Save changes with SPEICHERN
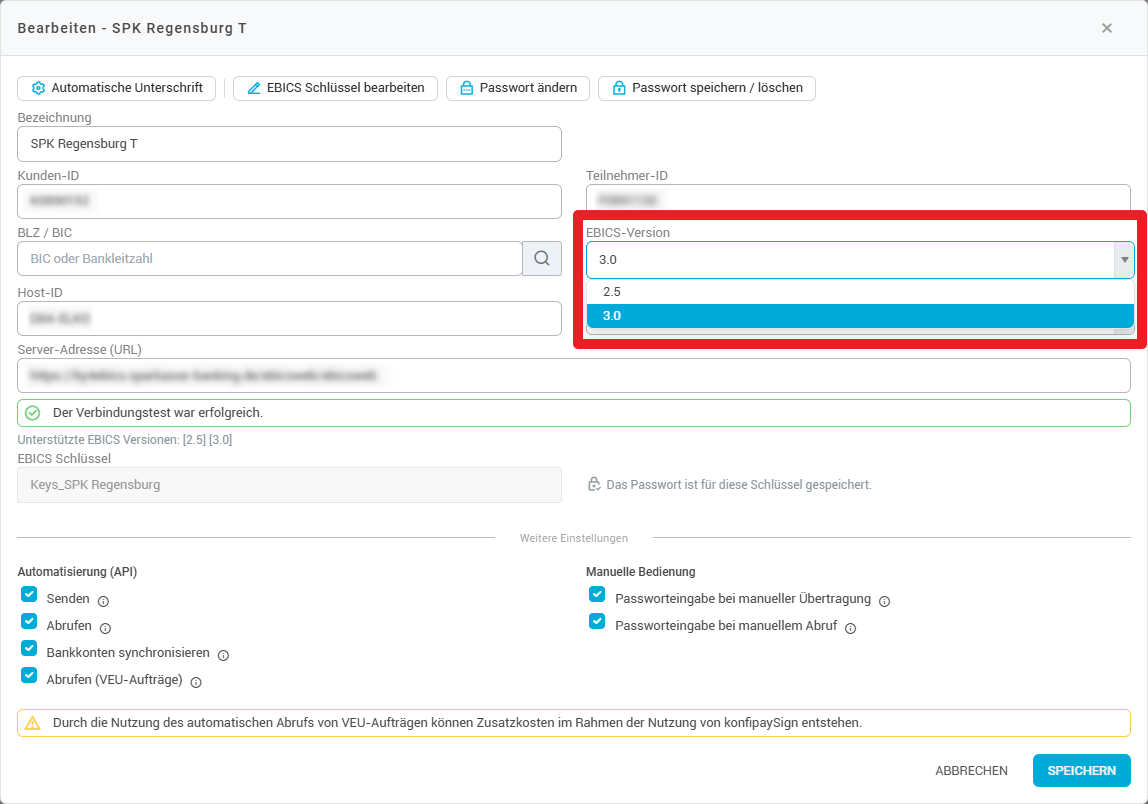This screenshot has width=1148, height=804. tap(1081, 771)
